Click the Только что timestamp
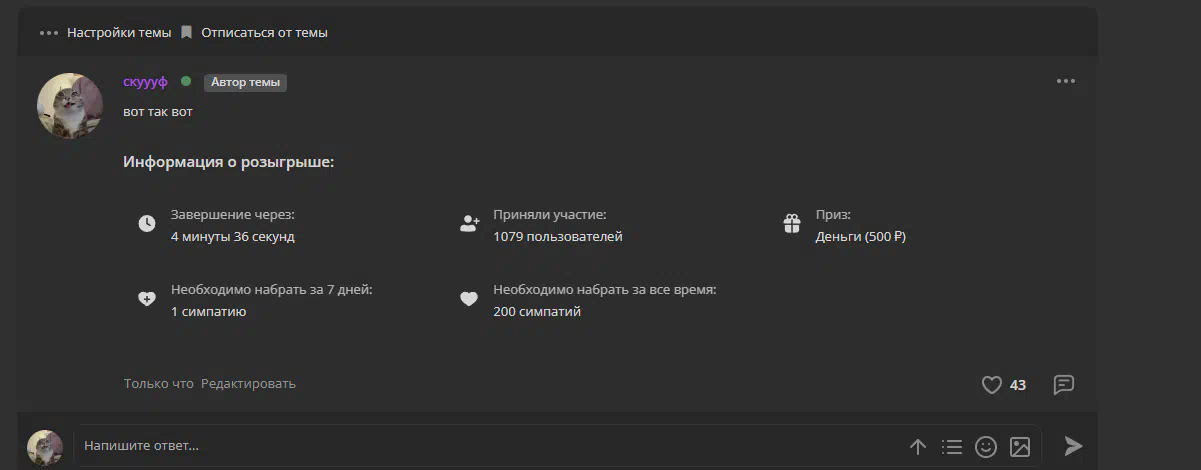 click(x=159, y=384)
